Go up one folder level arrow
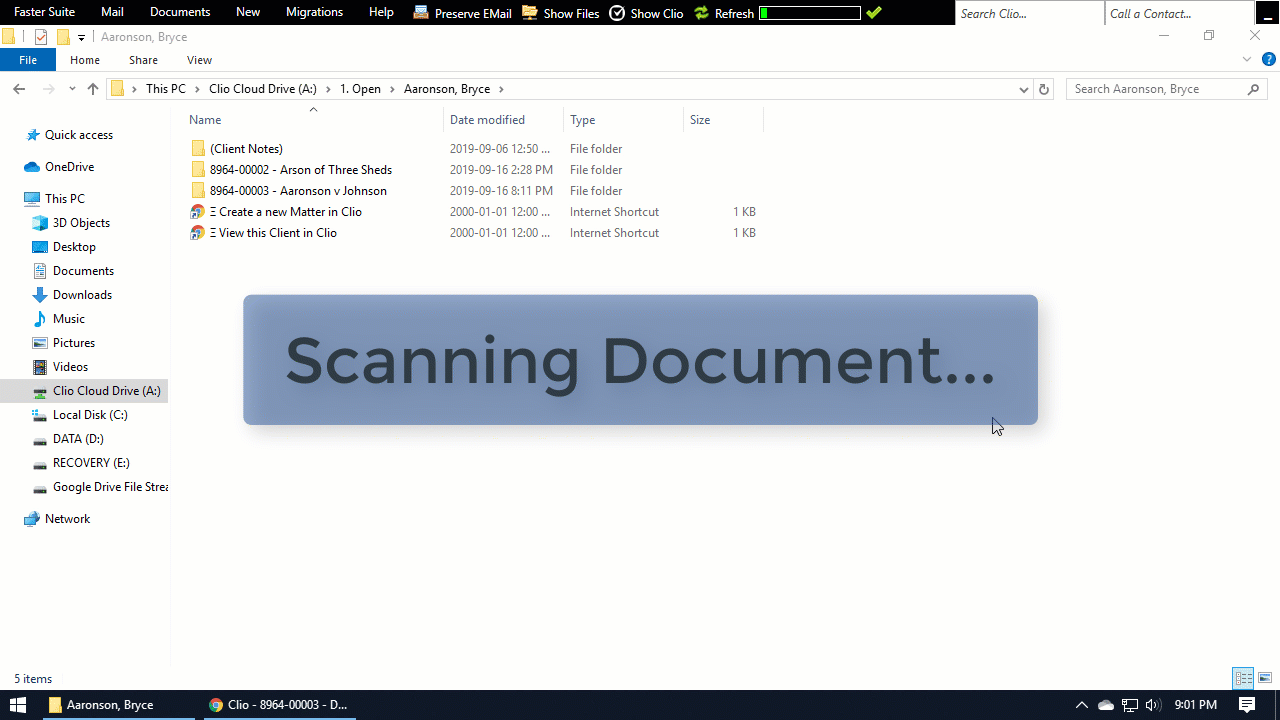 coord(93,89)
